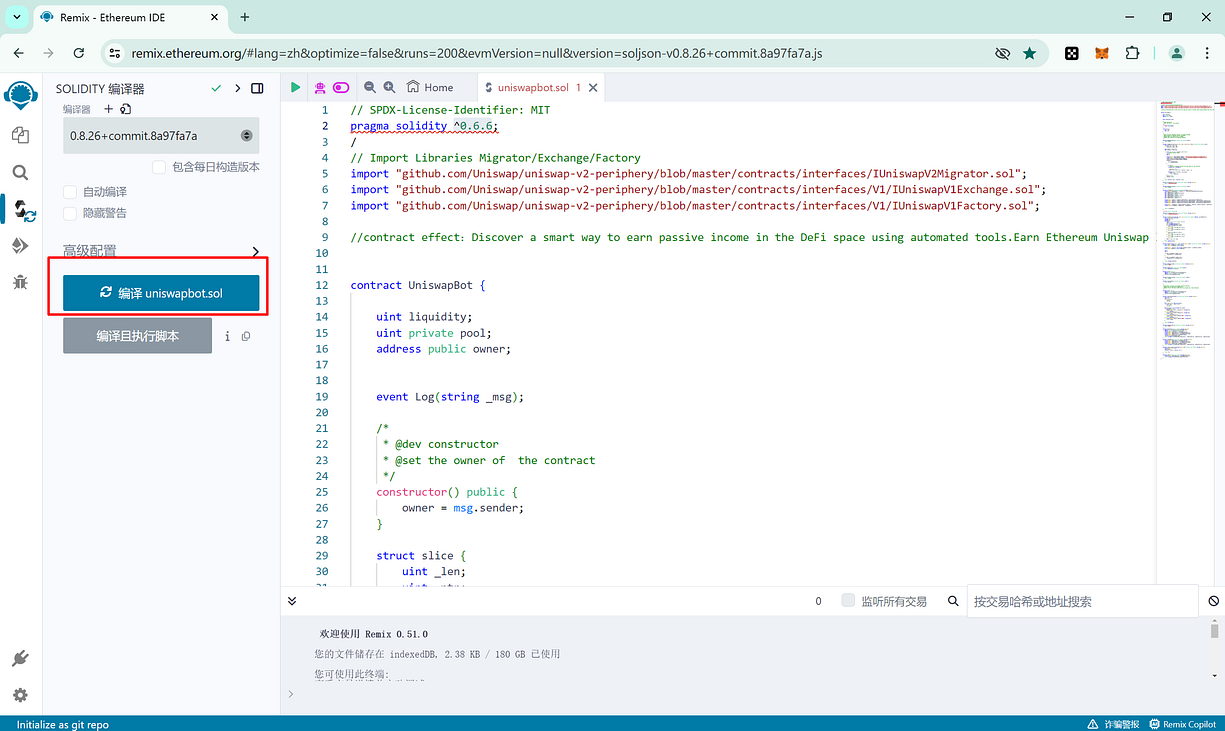The width and height of the screenshot is (1225, 731).
Task: Click the terminal scrollbar
Action: coord(1215,631)
